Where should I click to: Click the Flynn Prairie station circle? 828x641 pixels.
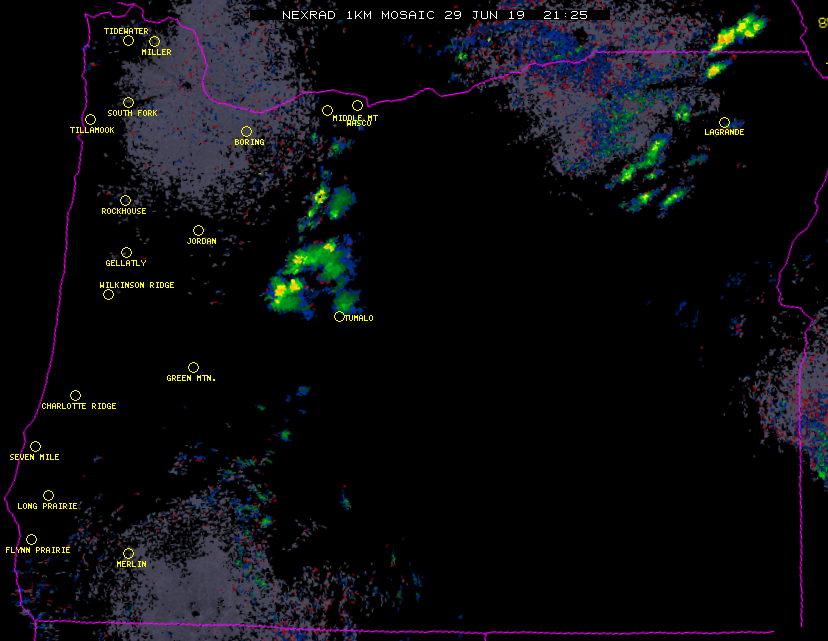[31, 539]
